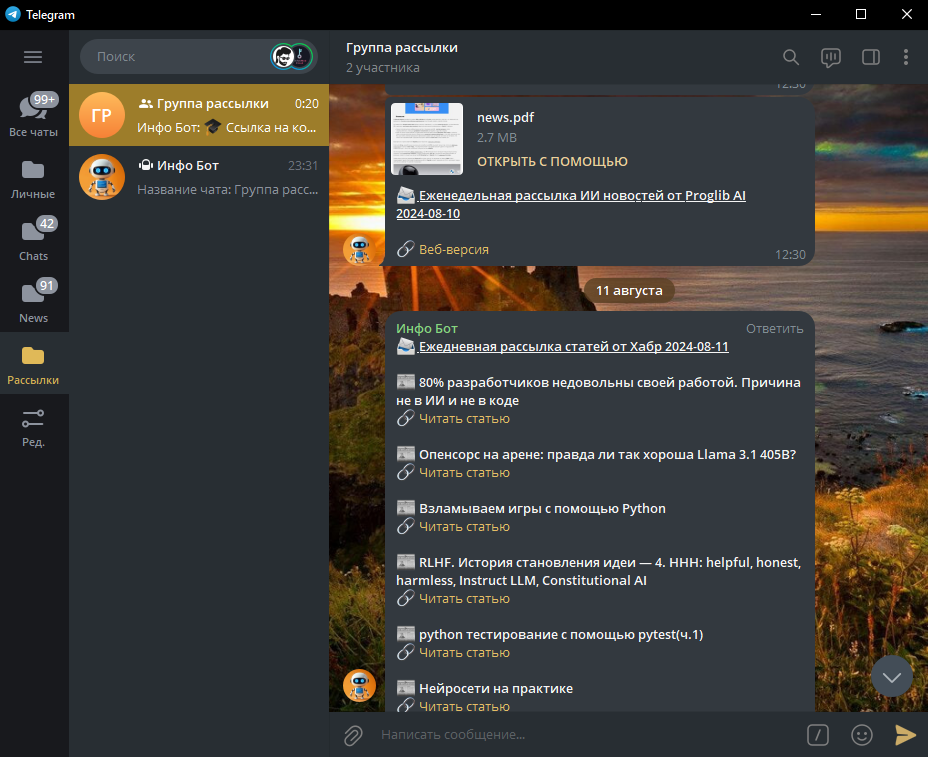Viewport: 928px width, 757px height.
Task: Click ОТКРЫТЬ С ПОМОЩЬЮ link
Action: 552,162
